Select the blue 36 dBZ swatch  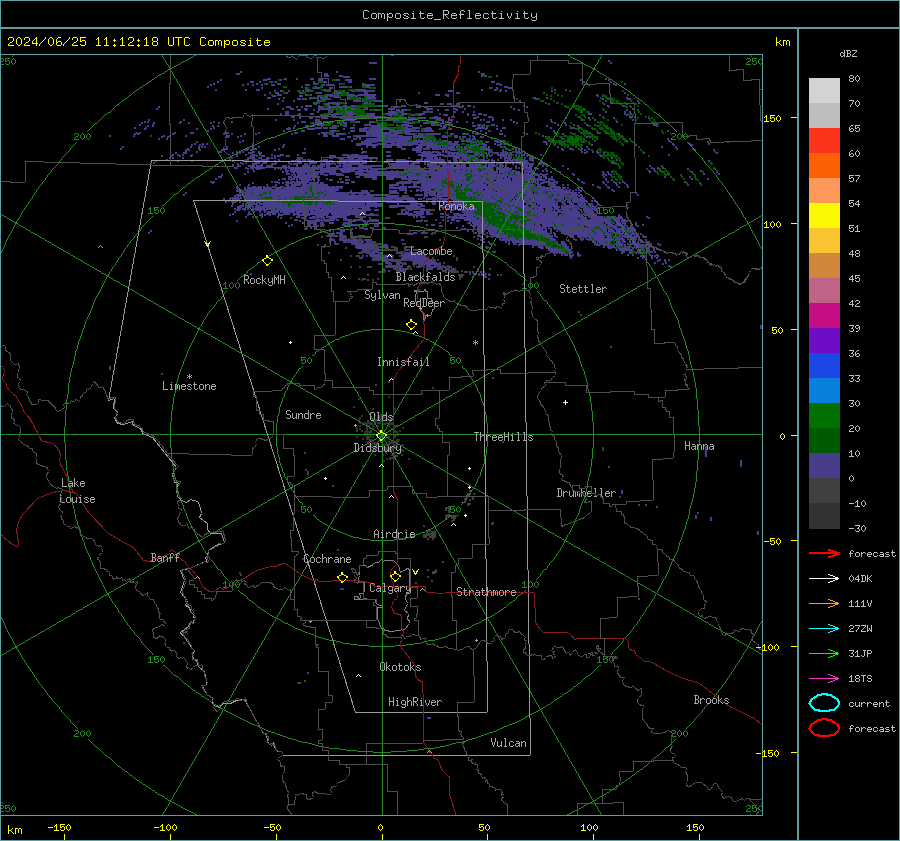point(824,365)
